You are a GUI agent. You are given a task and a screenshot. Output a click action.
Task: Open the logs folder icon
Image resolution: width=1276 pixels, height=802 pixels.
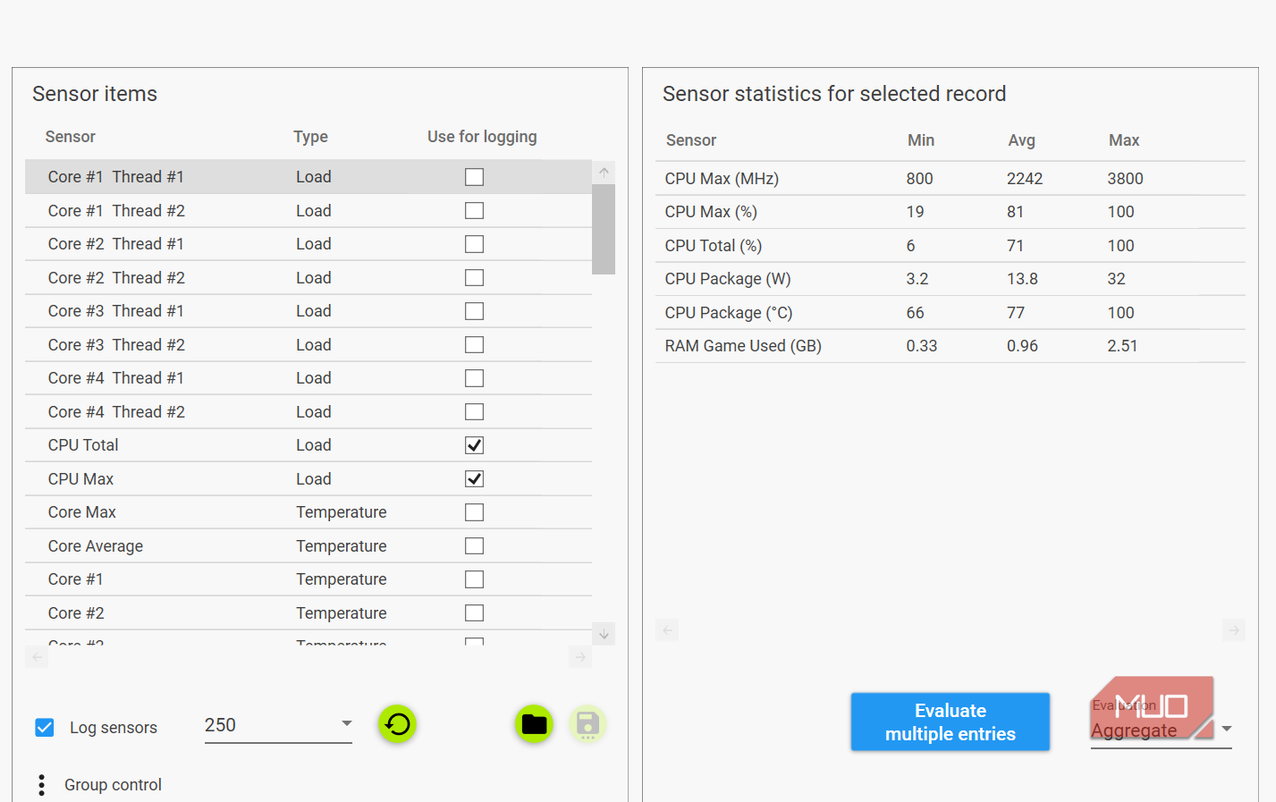[x=534, y=724]
